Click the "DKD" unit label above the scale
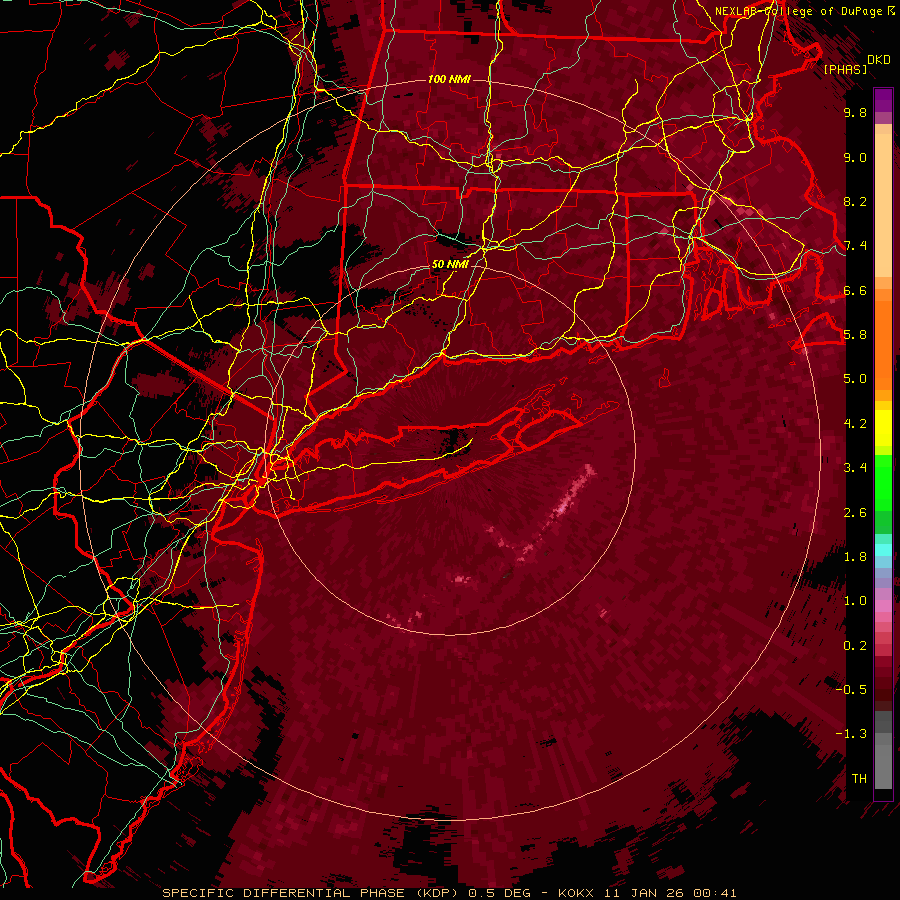Viewport: 900px width, 900px height. 879,60
